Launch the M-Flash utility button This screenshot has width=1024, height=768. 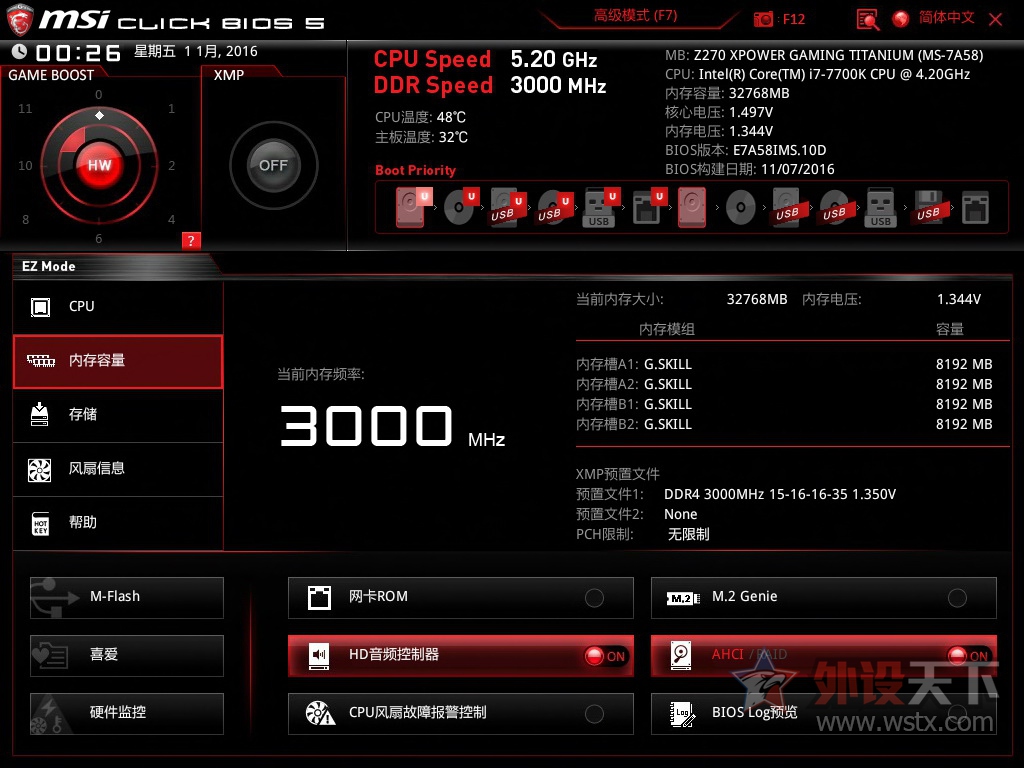(x=127, y=598)
